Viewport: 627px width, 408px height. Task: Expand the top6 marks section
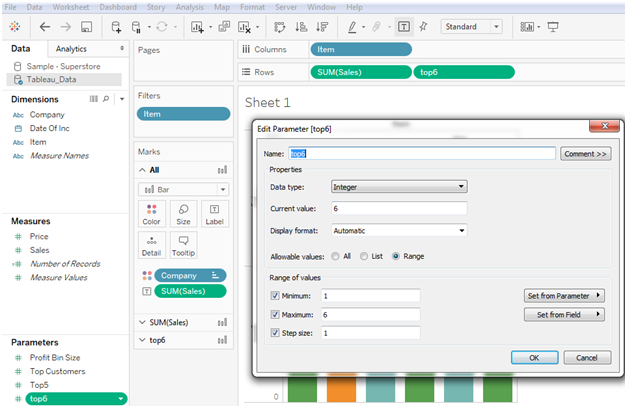(142, 340)
